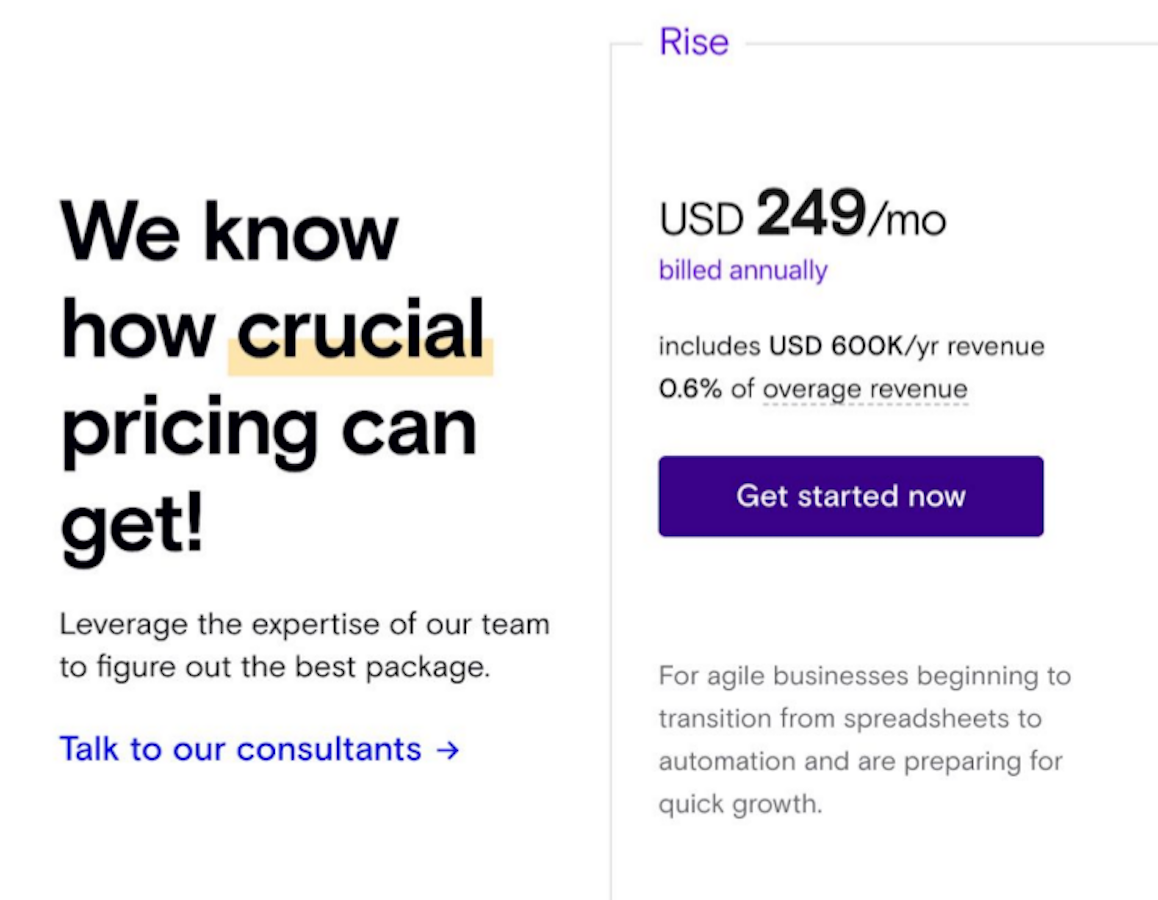This screenshot has height=900, width=1158.
Task: Select the purple "billed annually" text
Action: (743, 271)
